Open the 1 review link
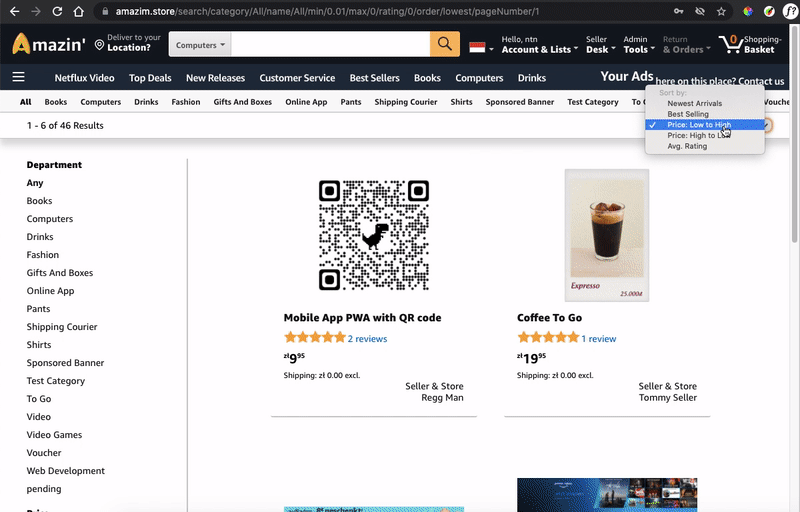This screenshot has height=512, width=800. tap(599, 339)
